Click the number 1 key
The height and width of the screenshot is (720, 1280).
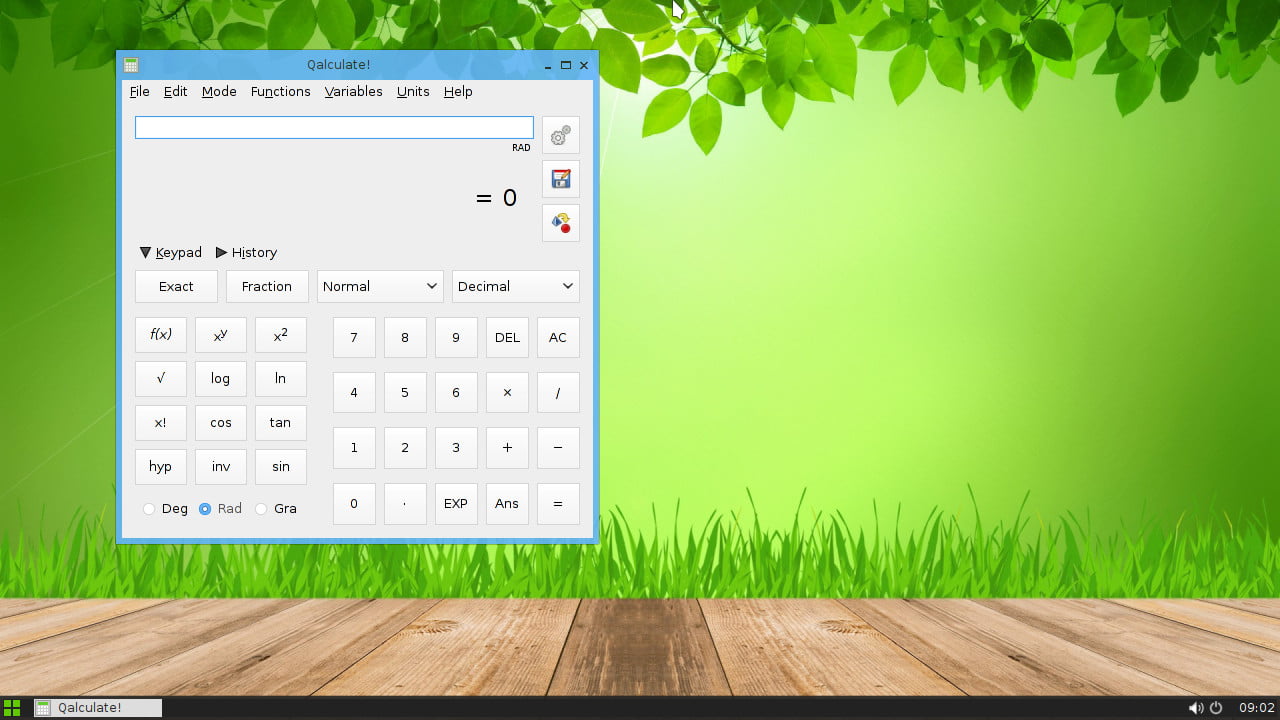[354, 448]
